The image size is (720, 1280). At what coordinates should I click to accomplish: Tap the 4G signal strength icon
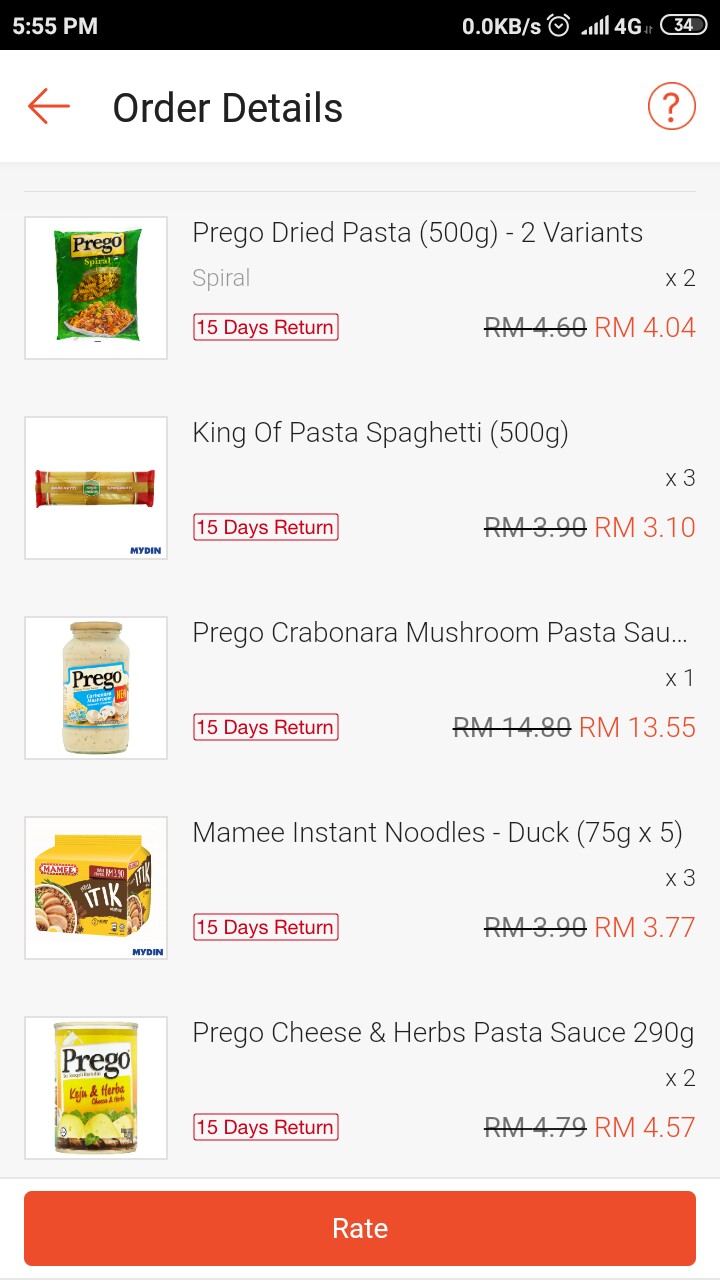[610, 25]
